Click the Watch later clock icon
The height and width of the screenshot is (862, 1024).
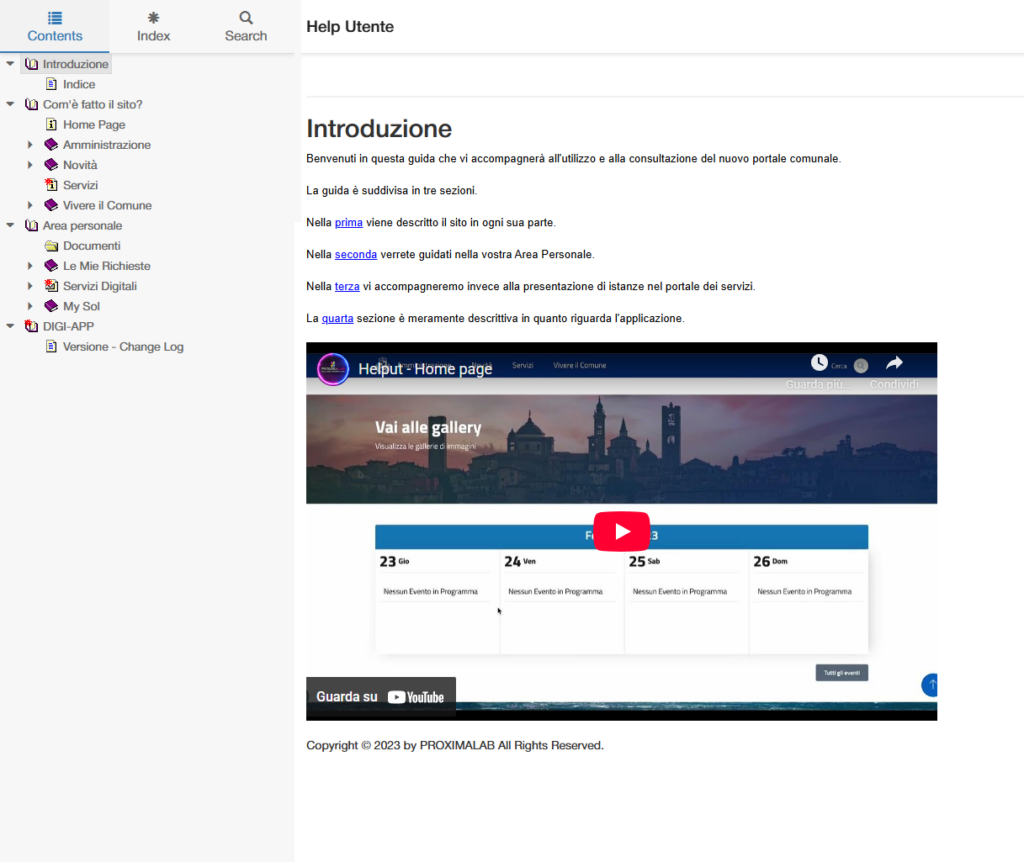[819, 363]
